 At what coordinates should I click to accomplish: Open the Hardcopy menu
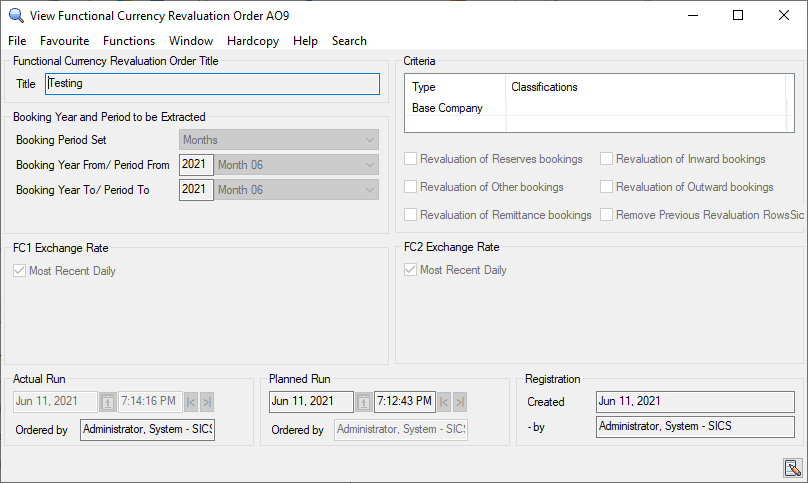point(254,41)
